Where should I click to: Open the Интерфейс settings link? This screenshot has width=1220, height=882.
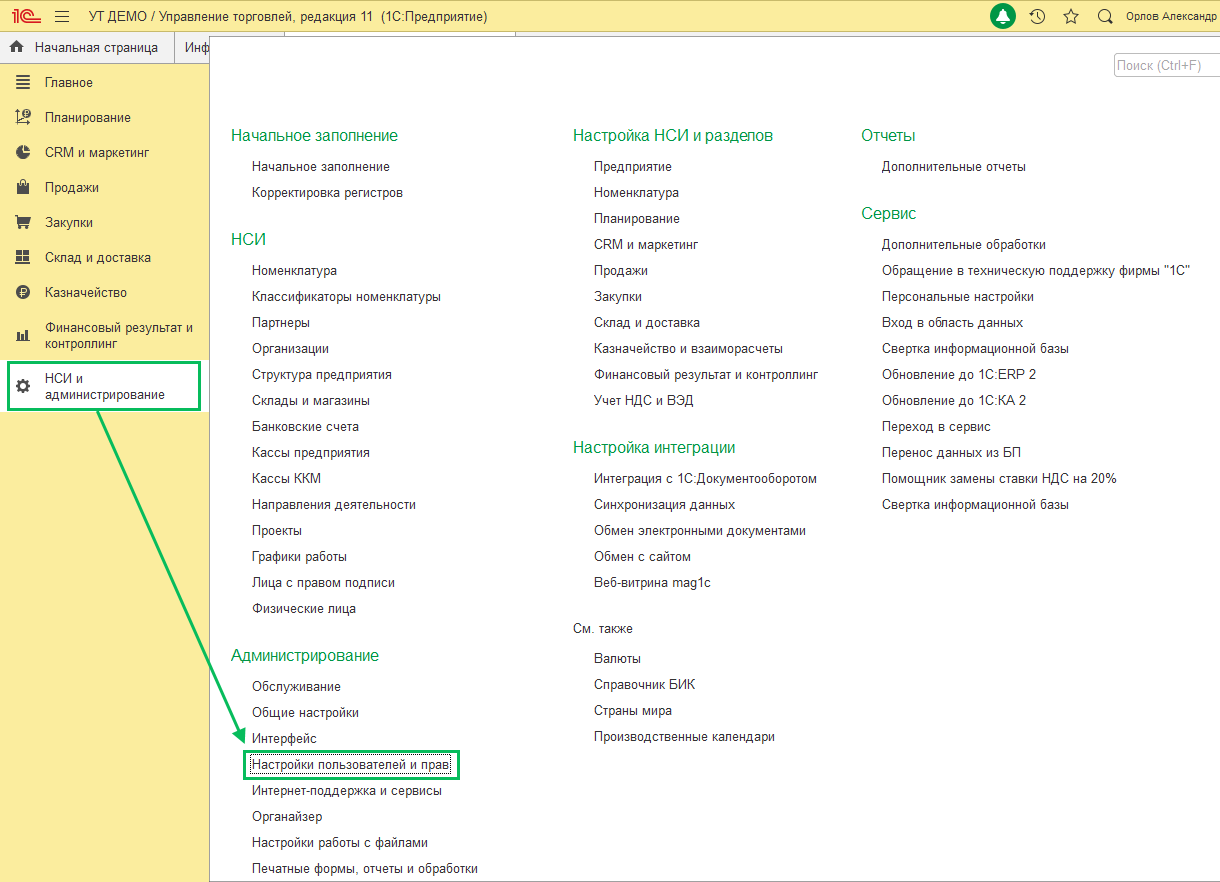[284, 738]
